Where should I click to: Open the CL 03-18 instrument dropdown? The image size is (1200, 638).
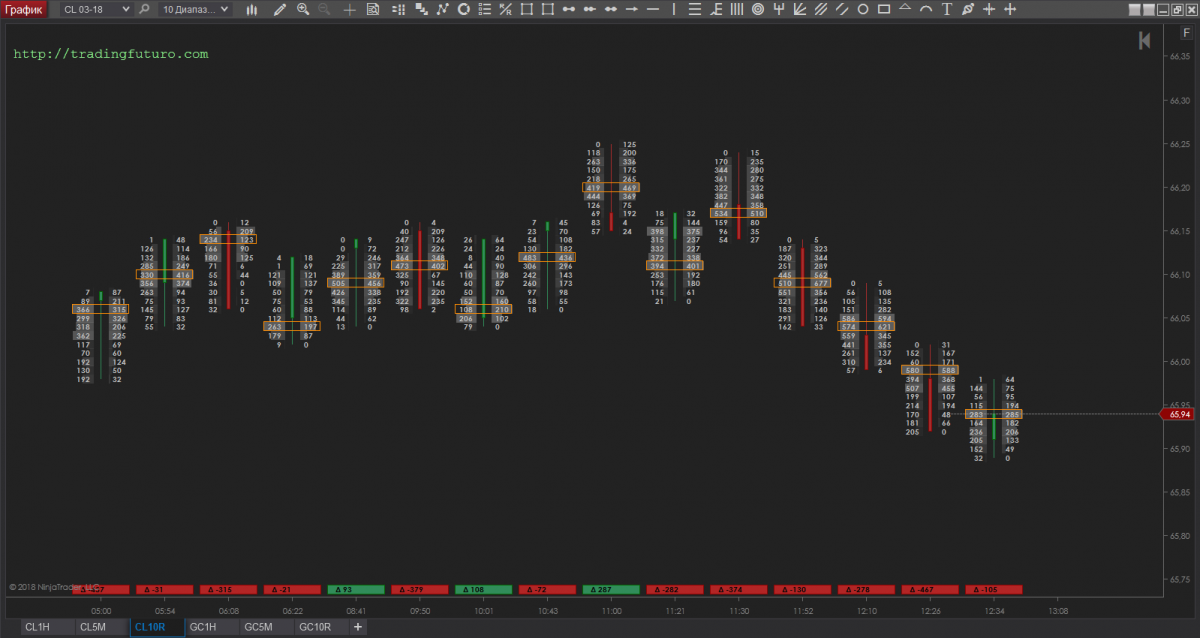[x=96, y=9]
